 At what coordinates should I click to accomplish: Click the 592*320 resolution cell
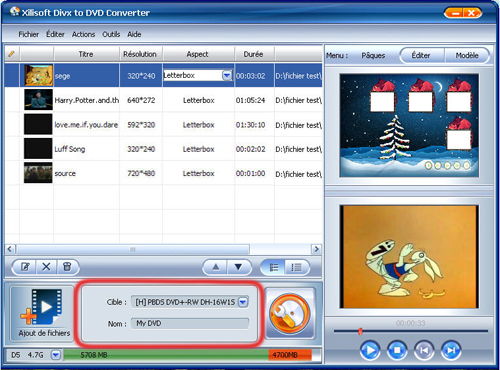pyautogui.click(x=141, y=125)
